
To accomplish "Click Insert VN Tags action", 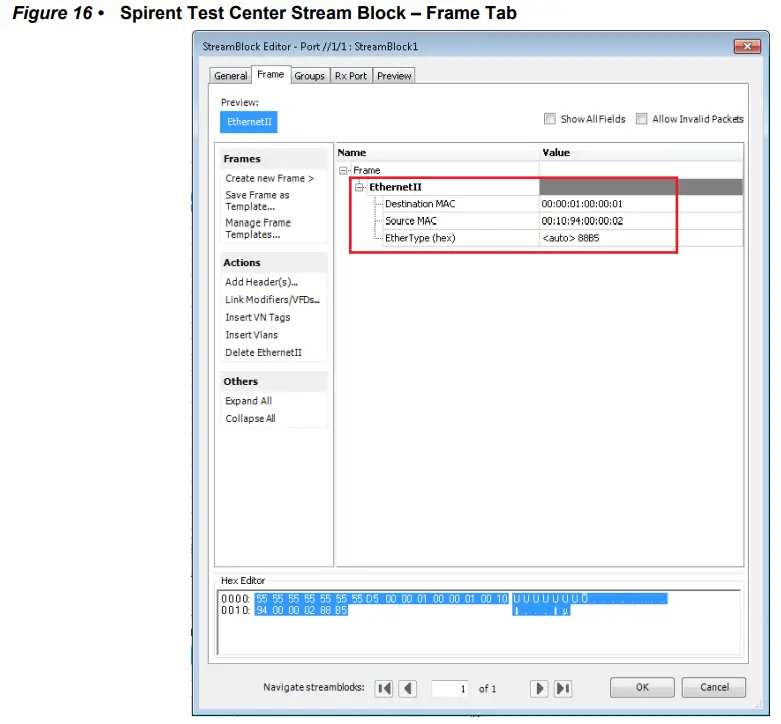I will coord(258,317).
